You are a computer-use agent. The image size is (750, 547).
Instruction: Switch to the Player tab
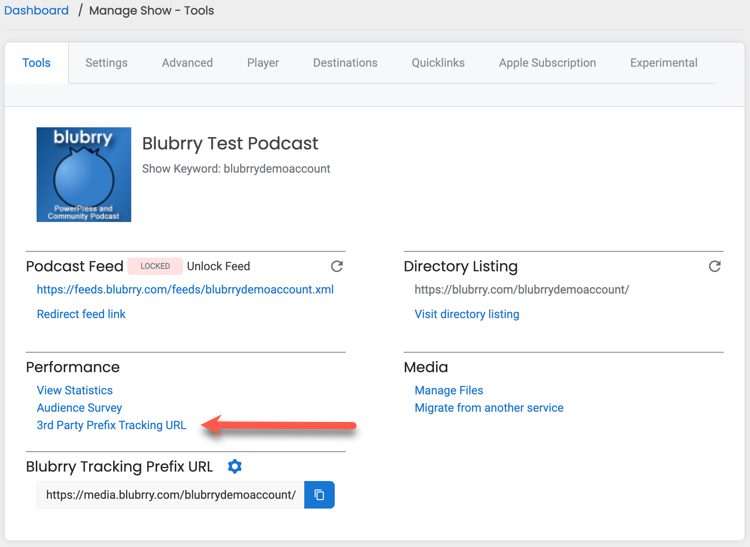(x=263, y=63)
